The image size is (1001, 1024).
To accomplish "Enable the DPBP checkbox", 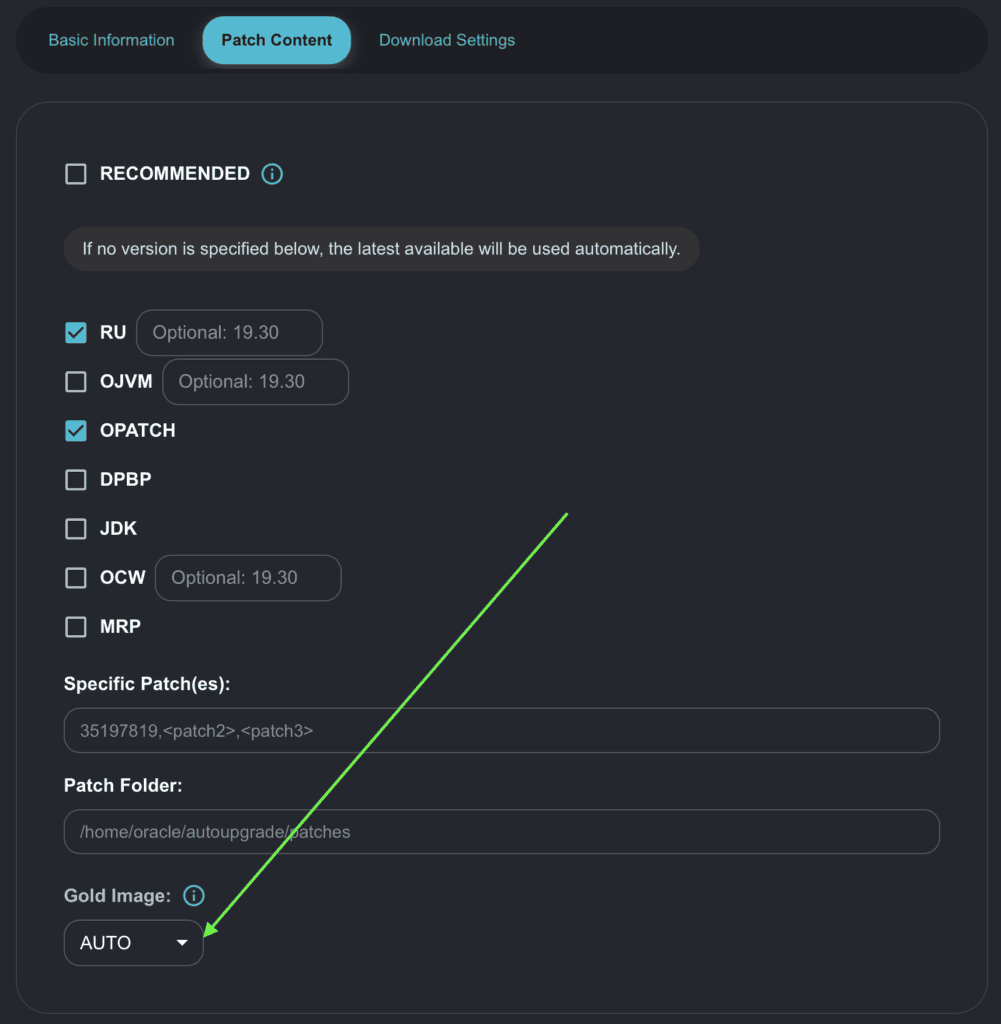I will tap(76, 480).
